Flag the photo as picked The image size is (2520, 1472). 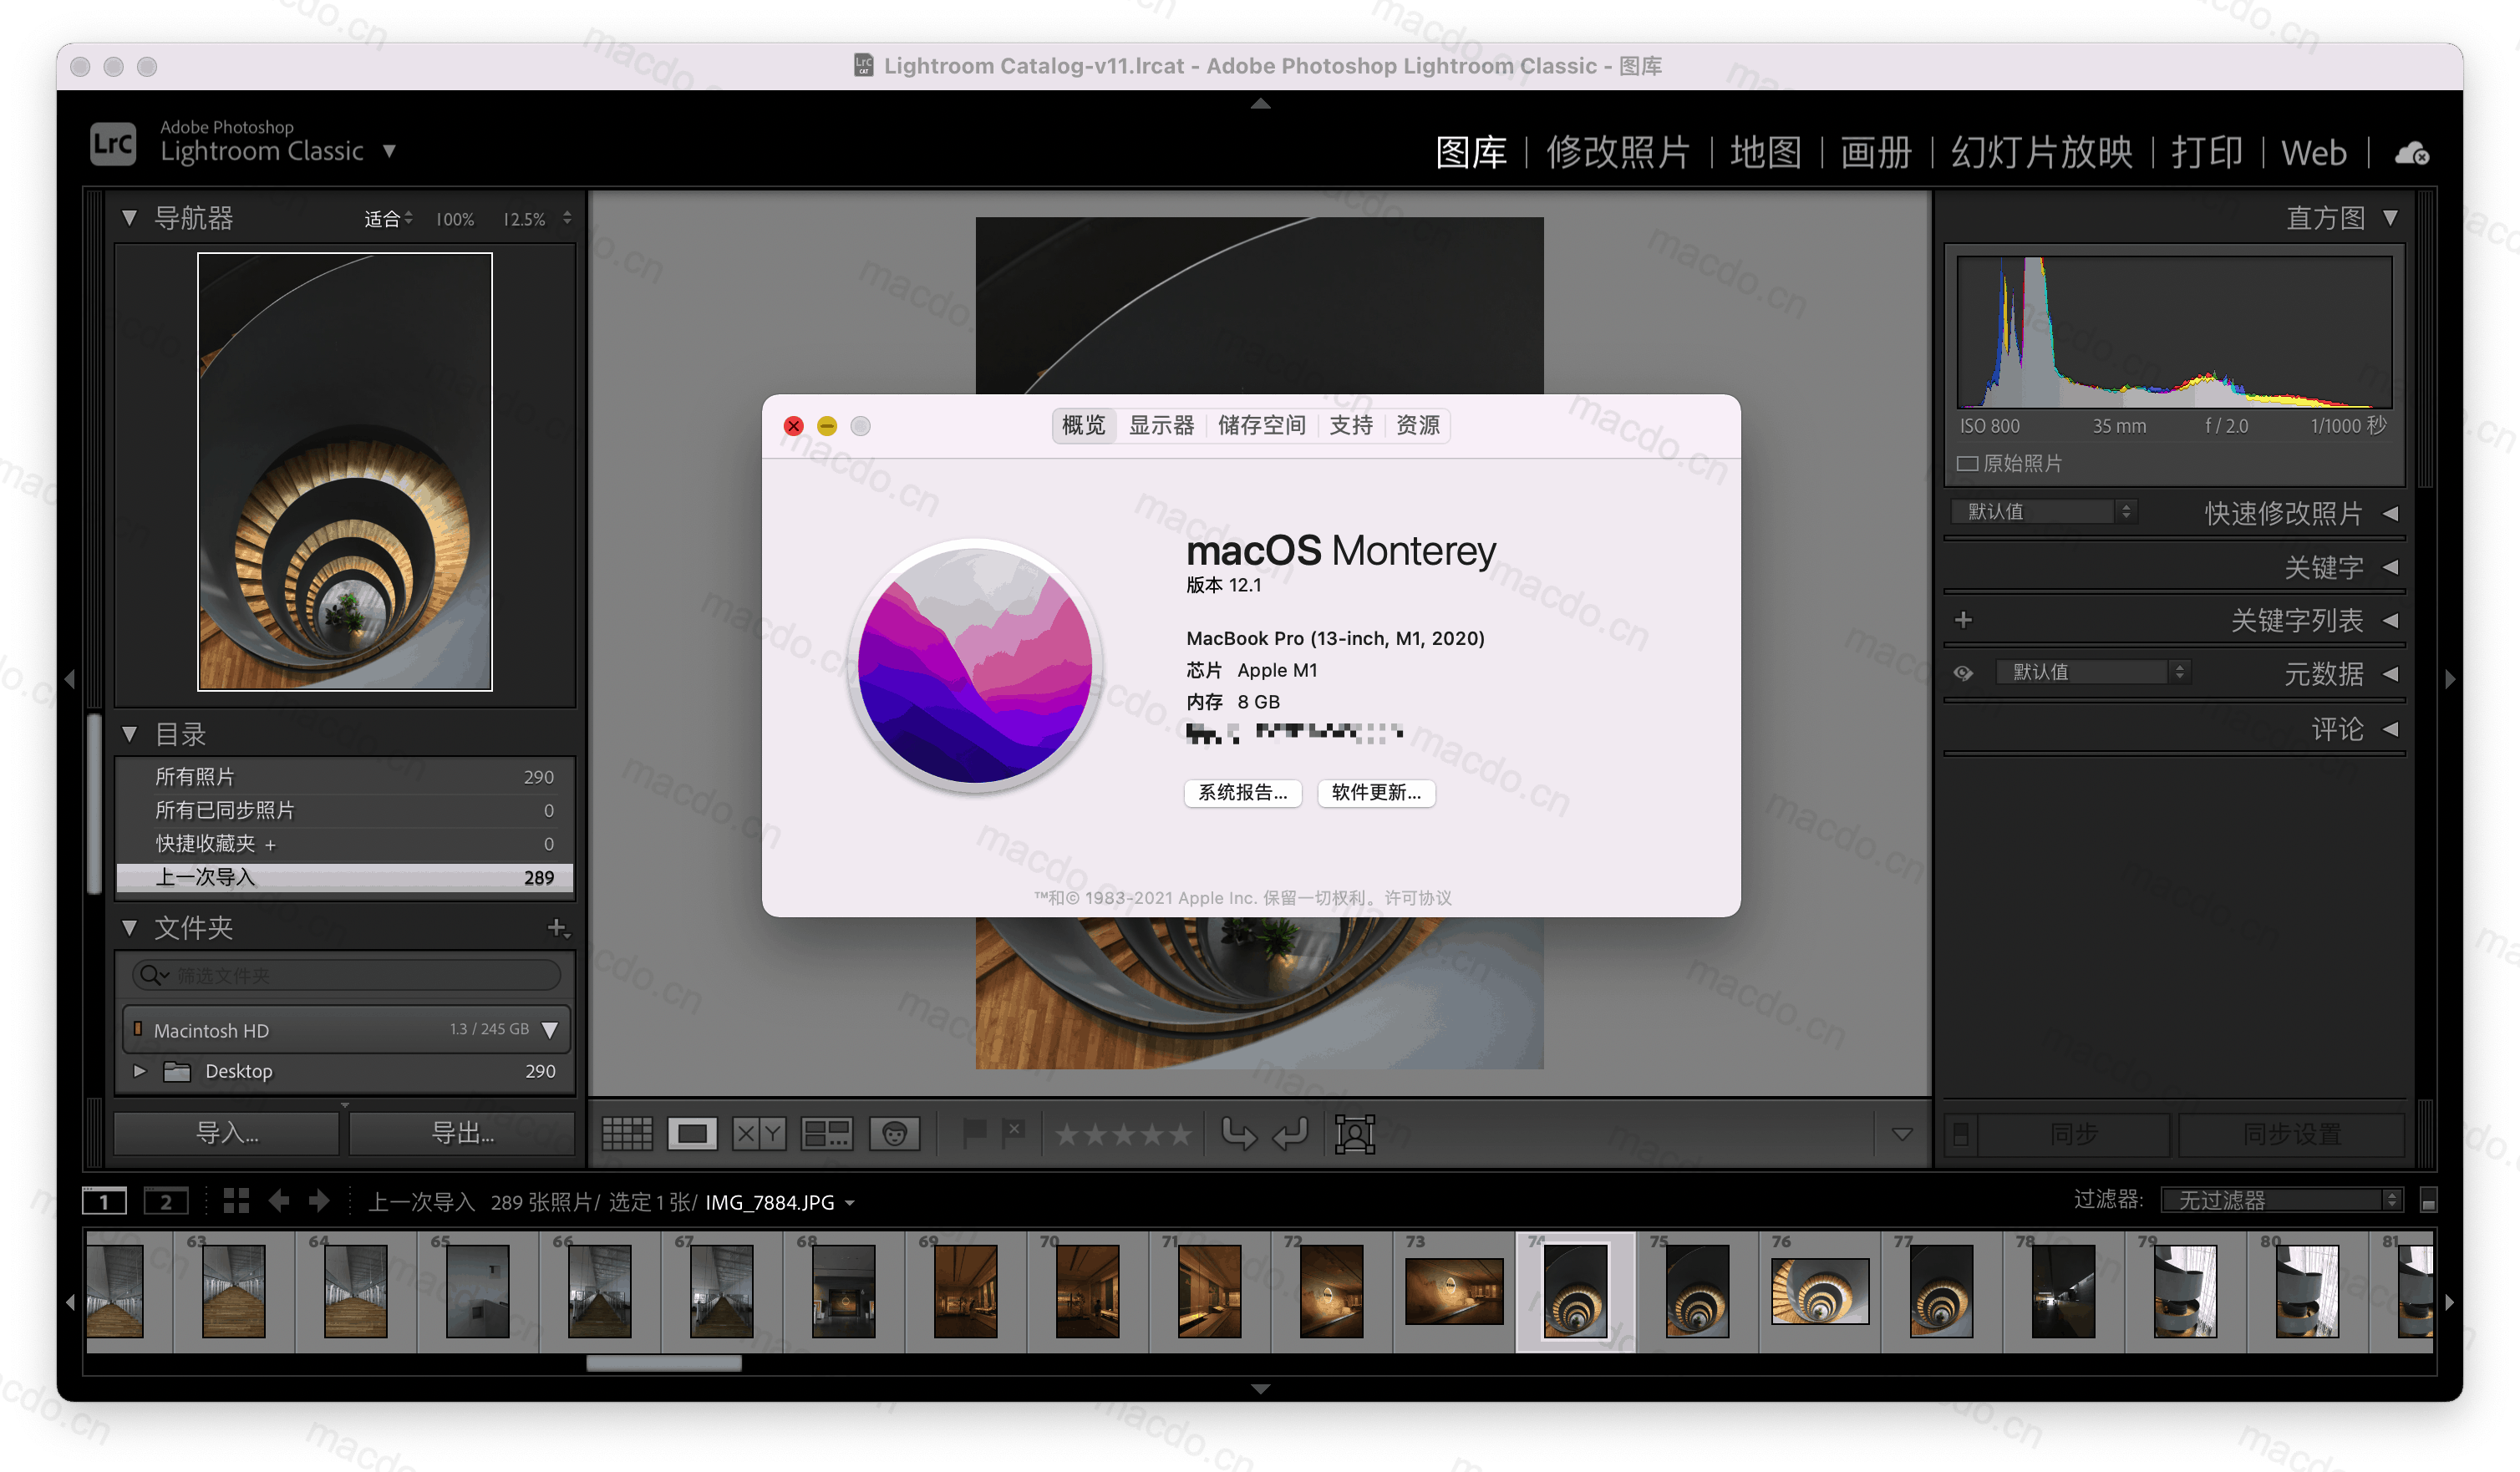(x=974, y=1133)
